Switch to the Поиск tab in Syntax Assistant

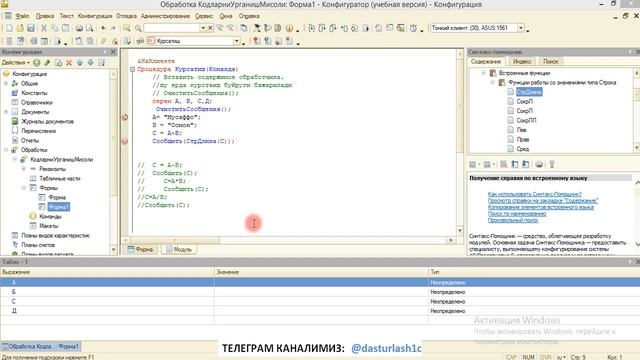550,62
